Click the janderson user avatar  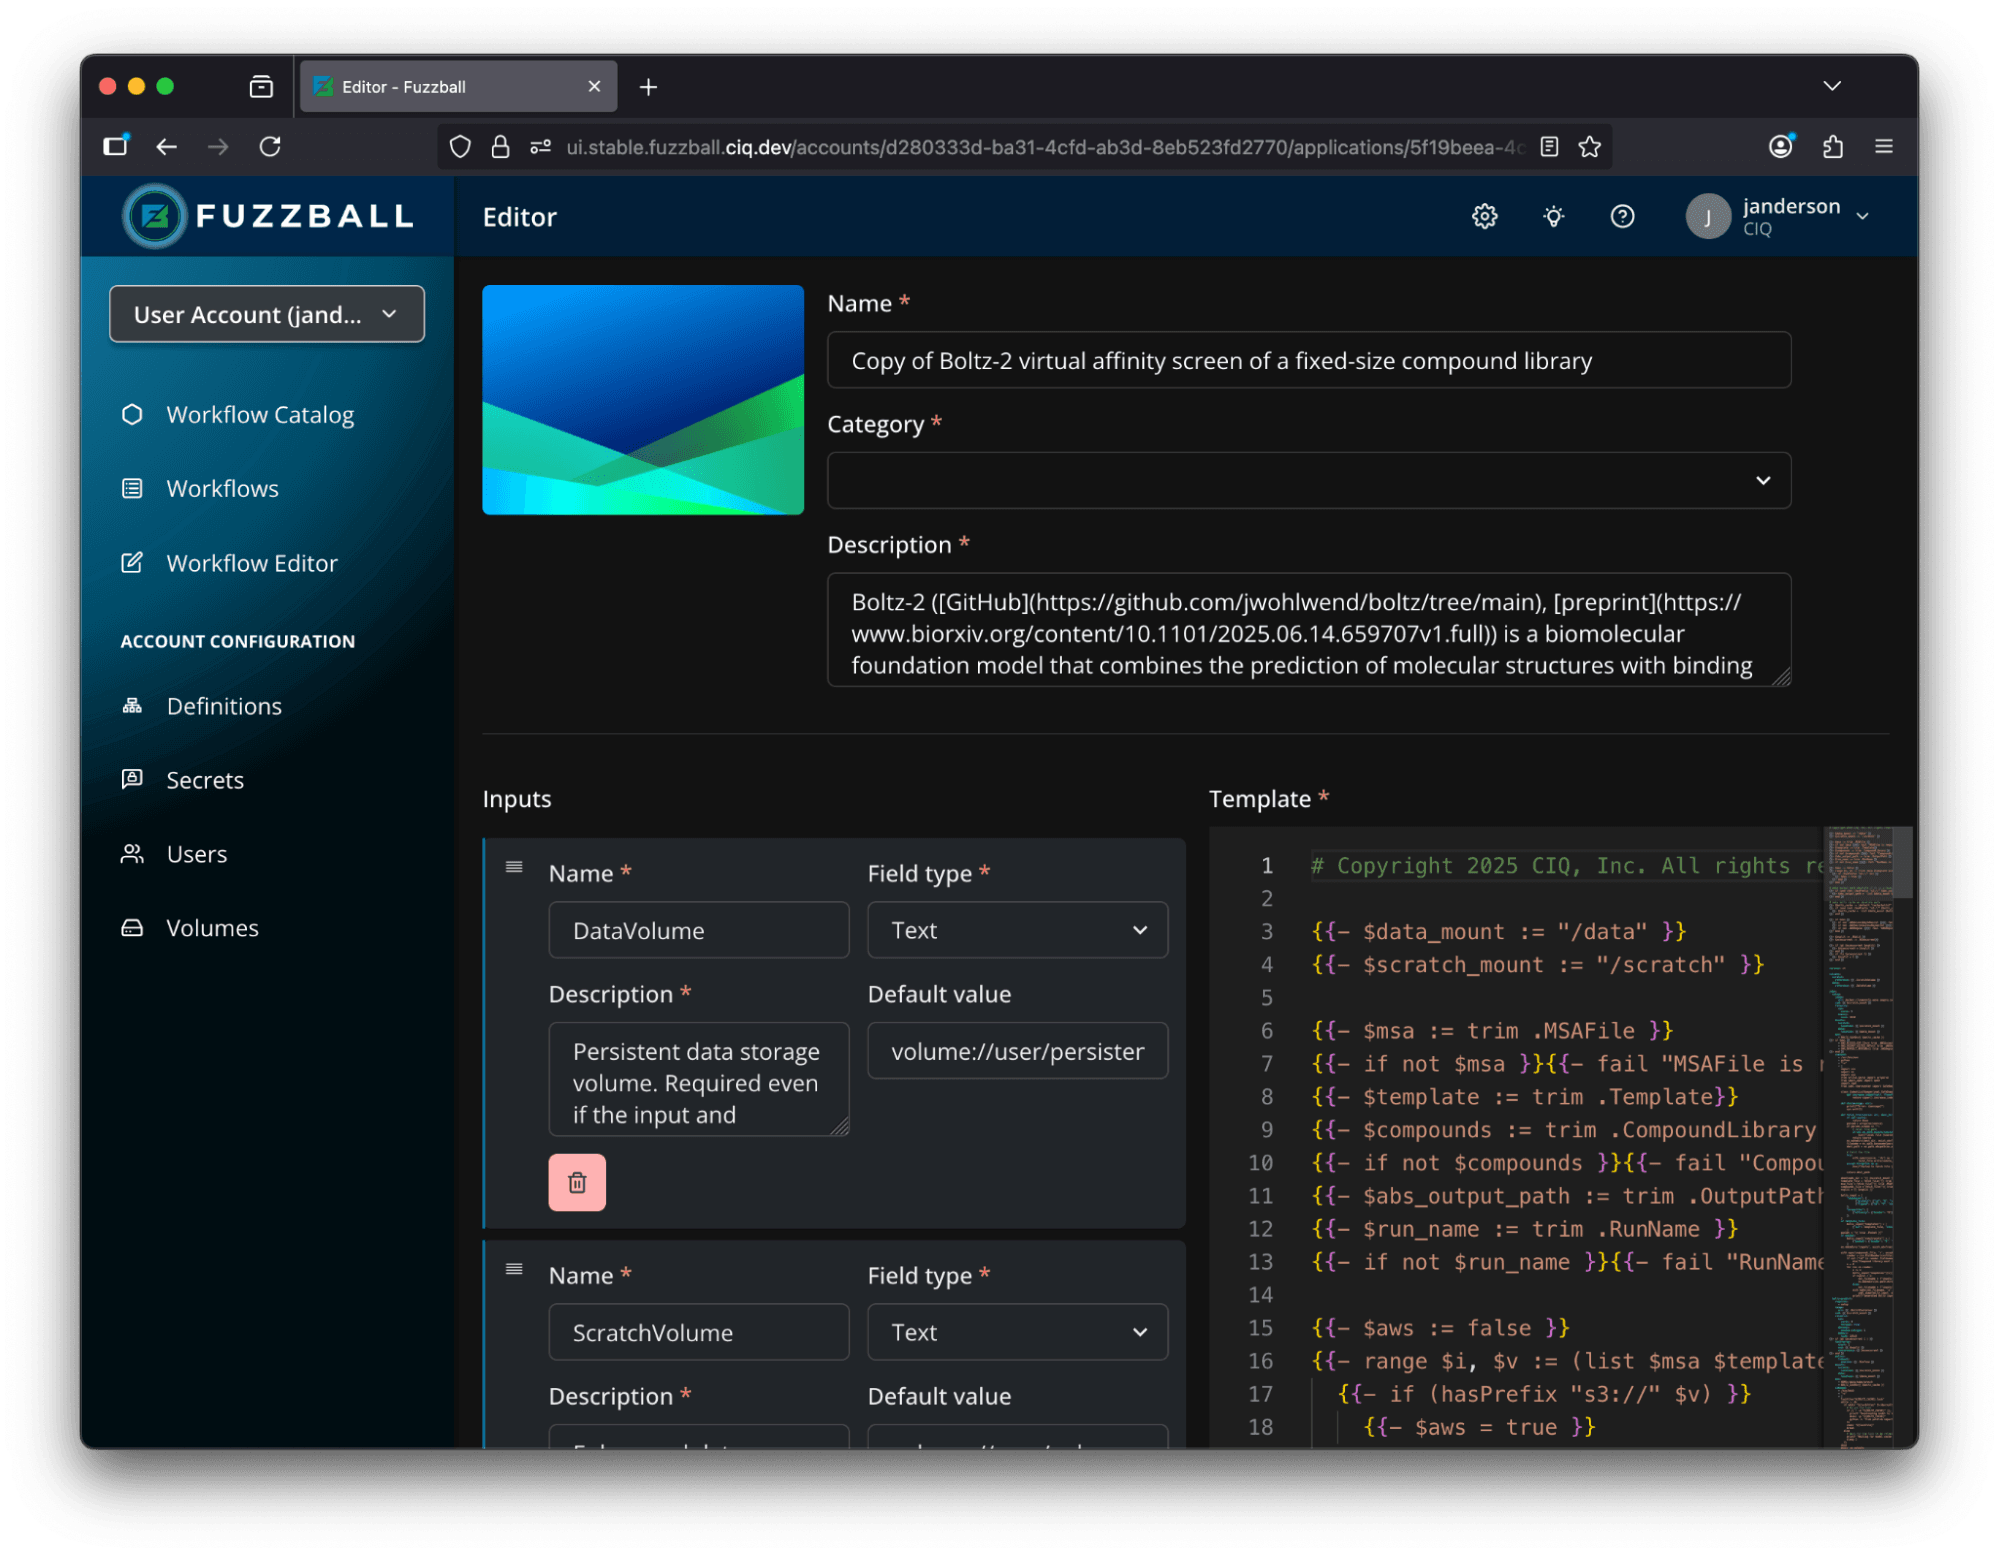1708,216
